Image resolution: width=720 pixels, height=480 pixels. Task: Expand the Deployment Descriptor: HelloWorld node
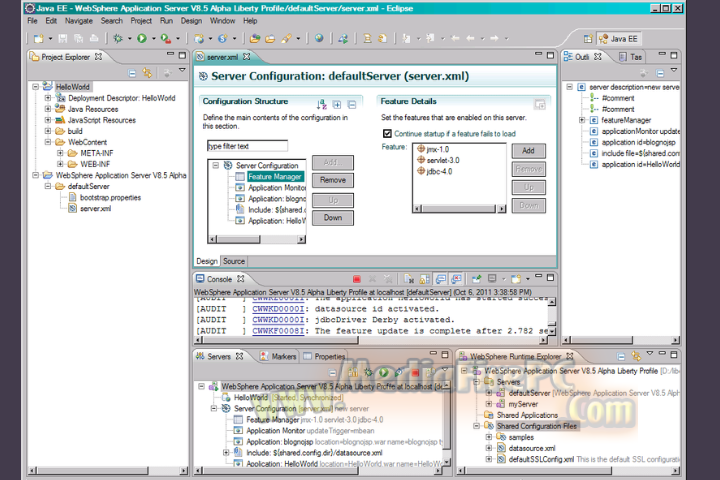pos(48,98)
